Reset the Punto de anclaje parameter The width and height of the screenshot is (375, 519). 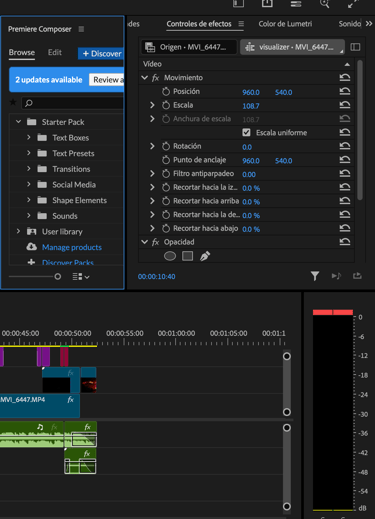[345, 160]
